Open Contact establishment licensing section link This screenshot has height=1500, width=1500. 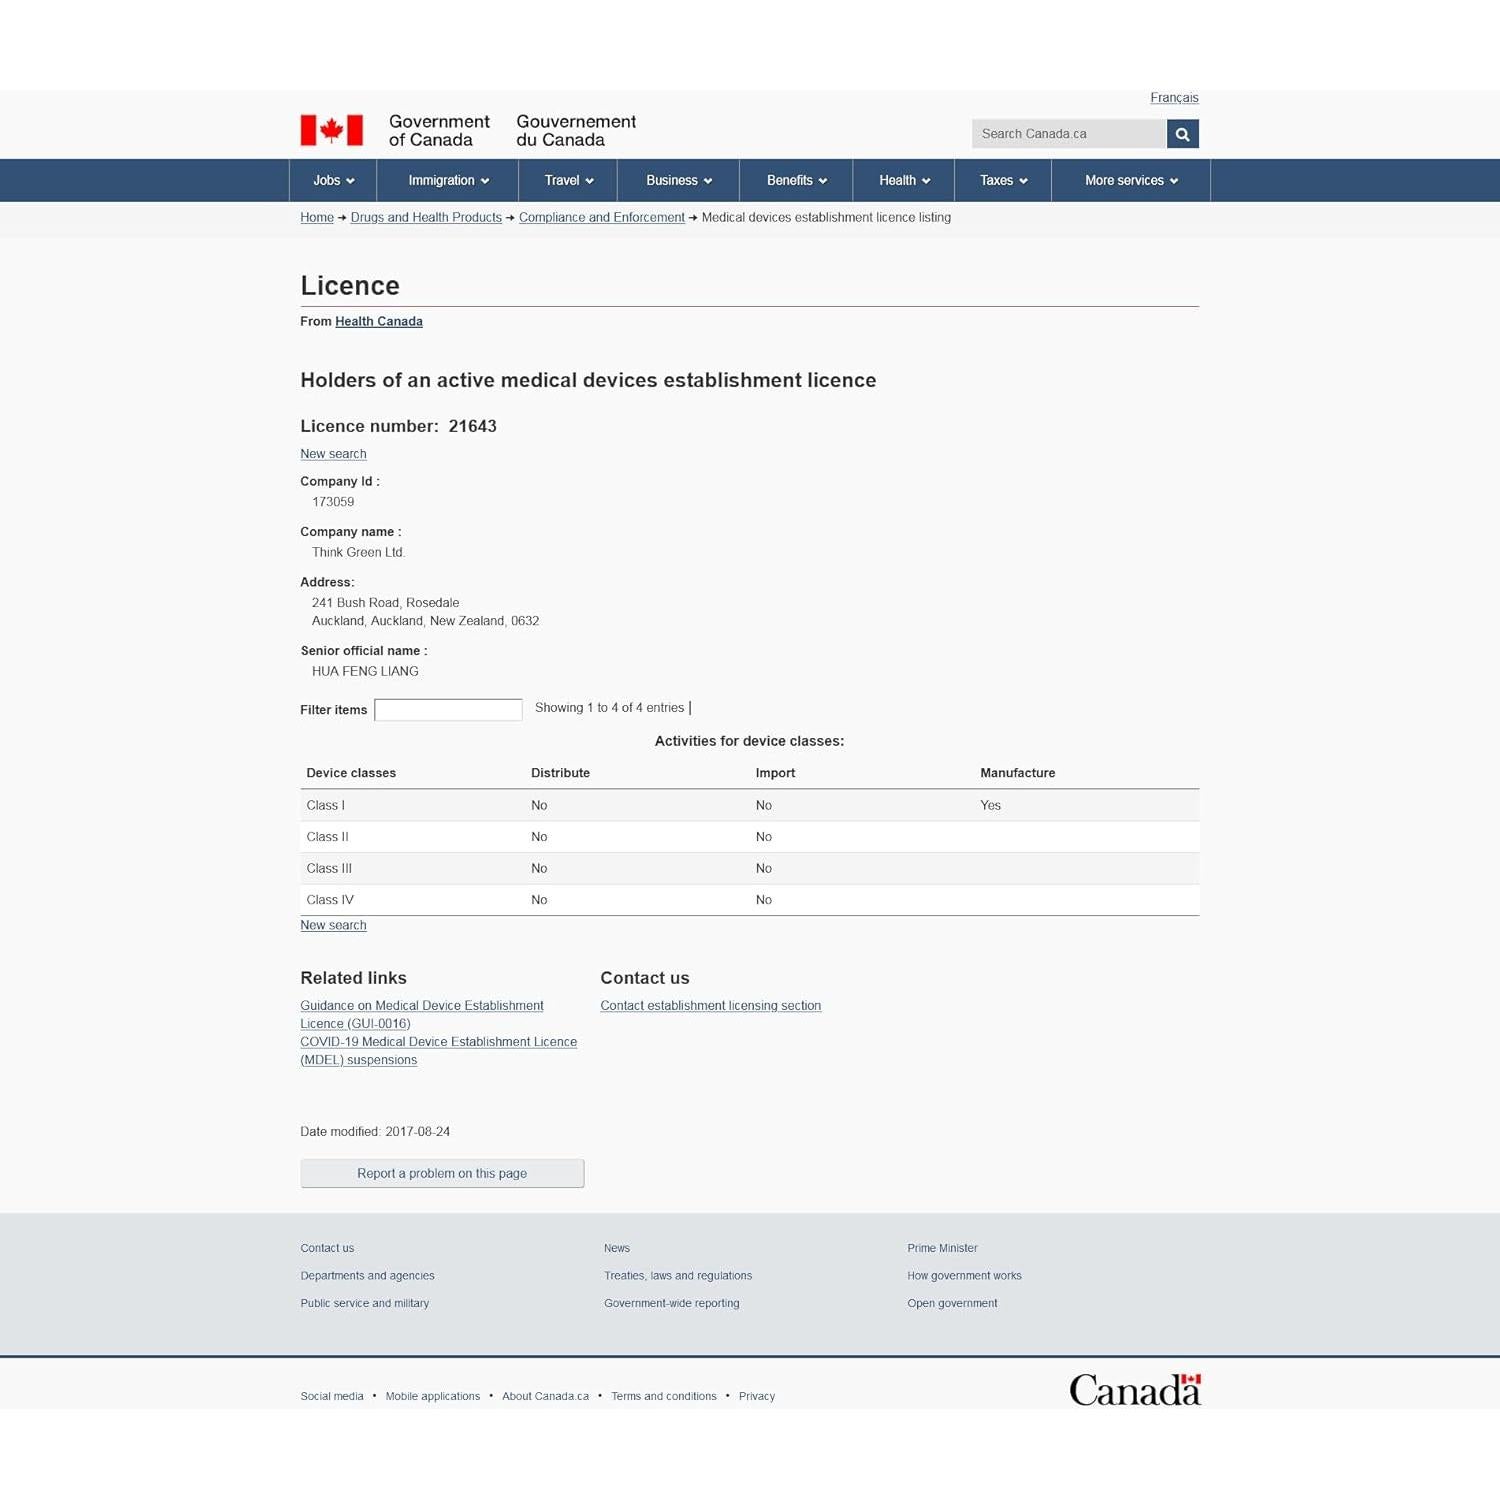pos(710,1006)
